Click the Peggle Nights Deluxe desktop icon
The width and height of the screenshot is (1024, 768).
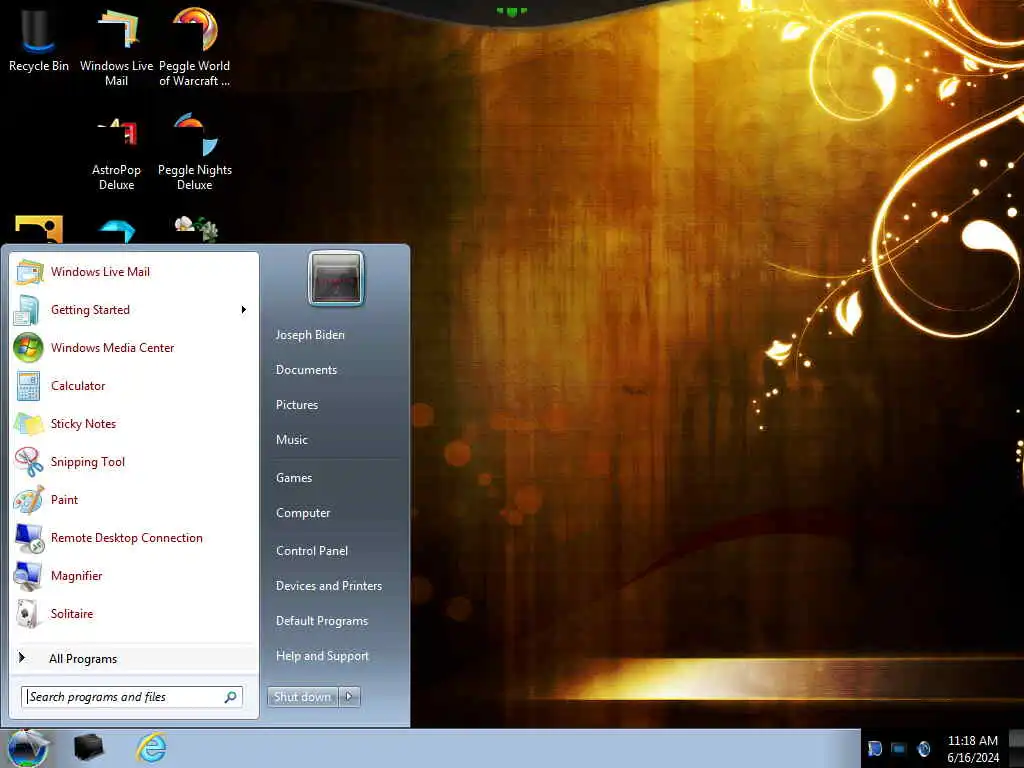point(195,152)
